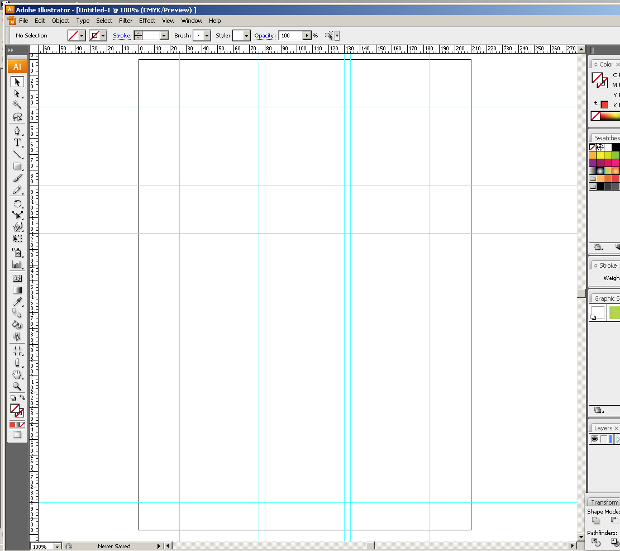The height and width of the screenshot is (551, 620).
Task: Open status bar flyout arrow
Action: coord(159,546)
